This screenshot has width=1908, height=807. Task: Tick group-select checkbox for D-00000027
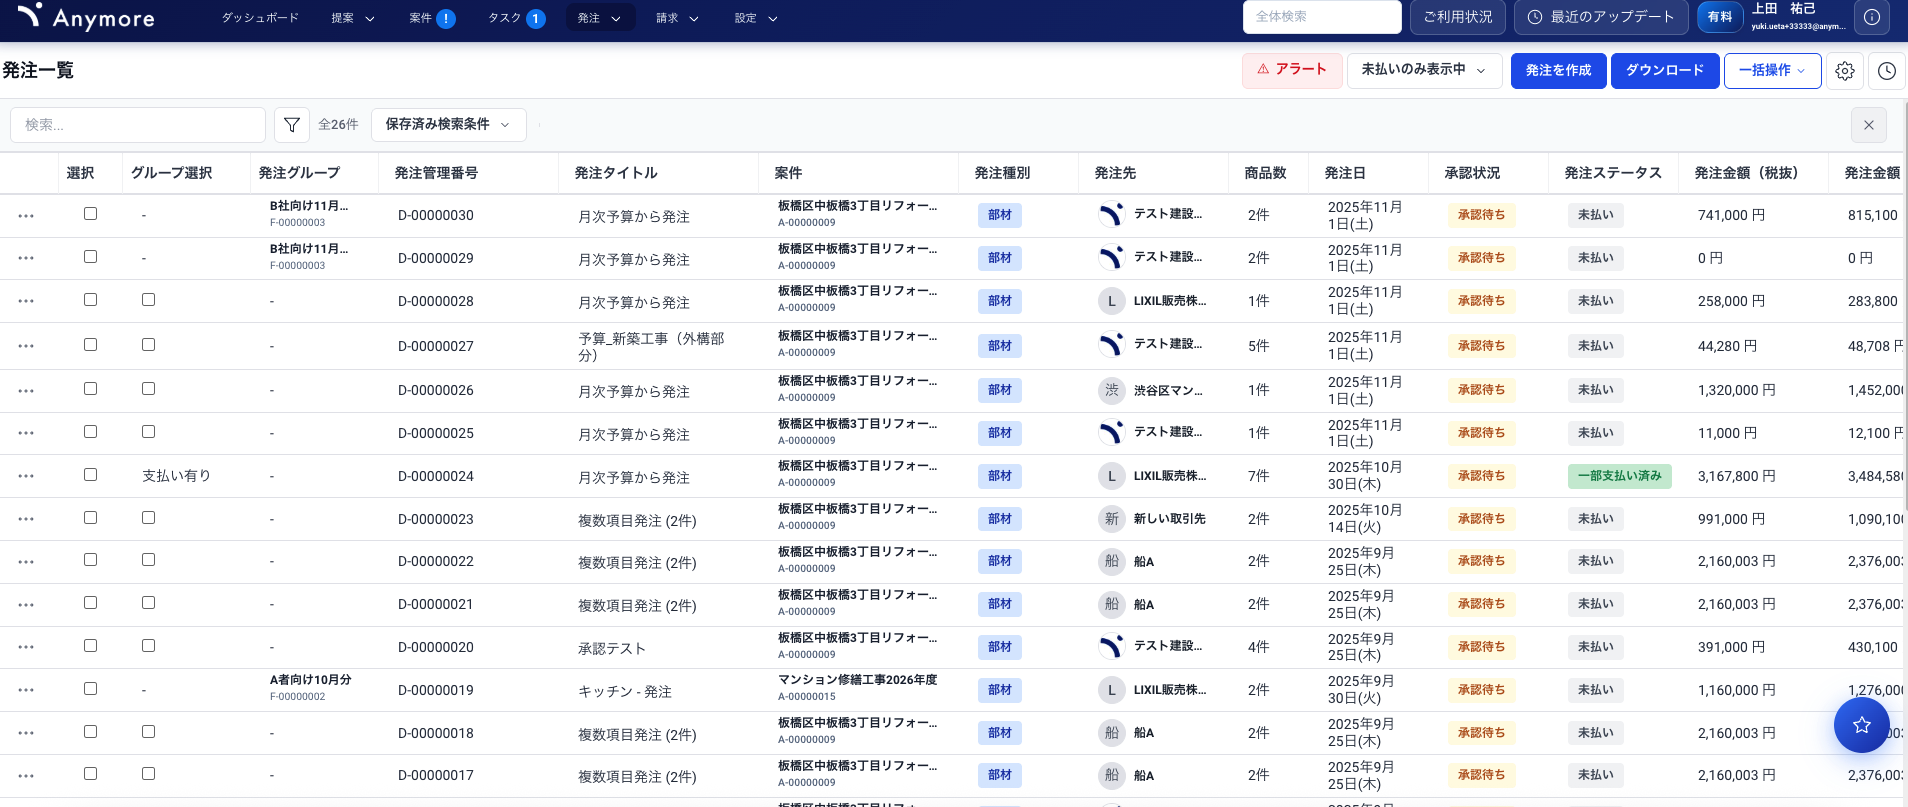(148, 344)
